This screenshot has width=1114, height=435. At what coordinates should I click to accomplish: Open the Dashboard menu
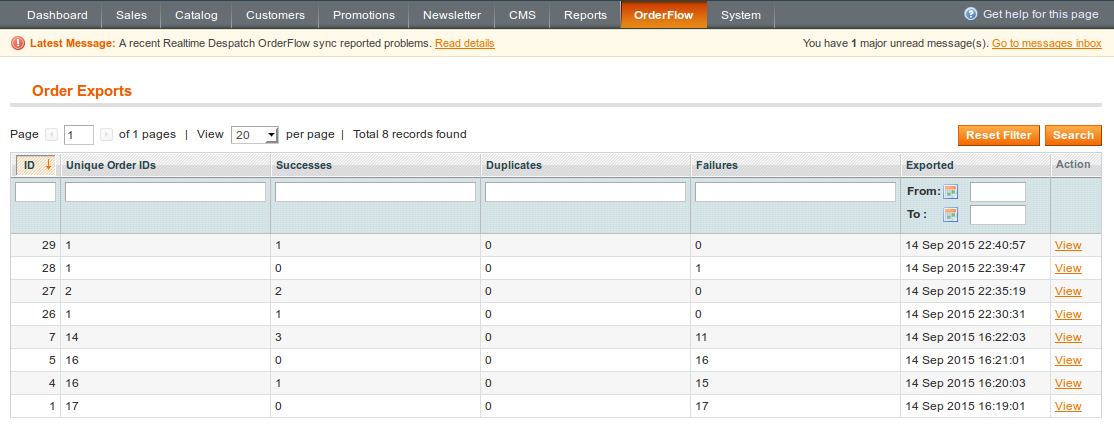[58, 15]
